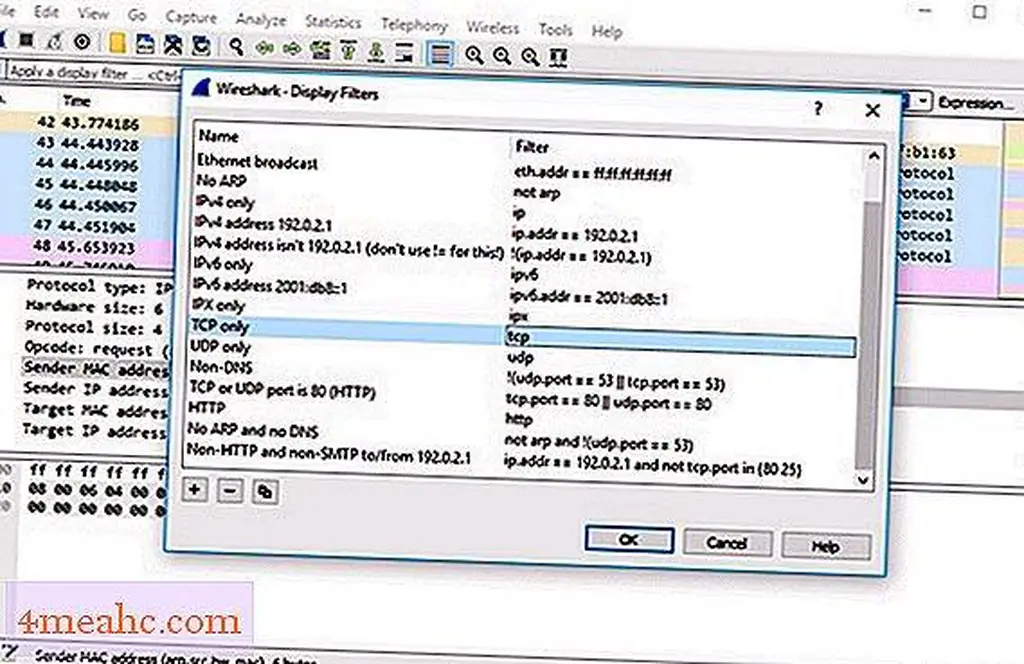Go back to previous packet arrow
This screenshot has width=1024, height=664.
264,48
